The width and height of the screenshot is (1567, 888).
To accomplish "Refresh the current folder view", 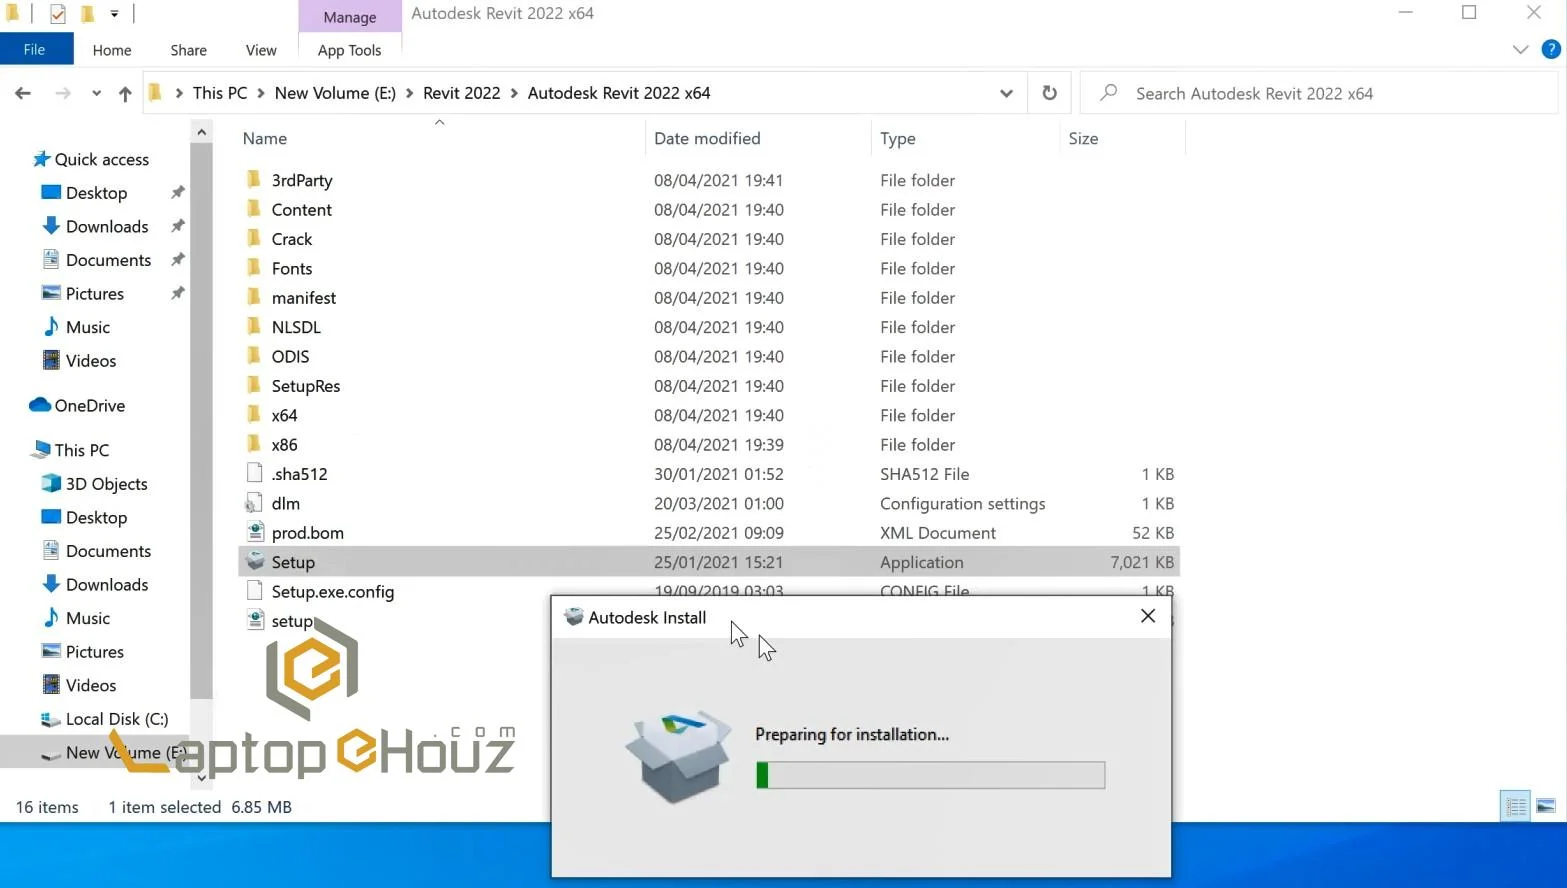I will point(1049,93).
